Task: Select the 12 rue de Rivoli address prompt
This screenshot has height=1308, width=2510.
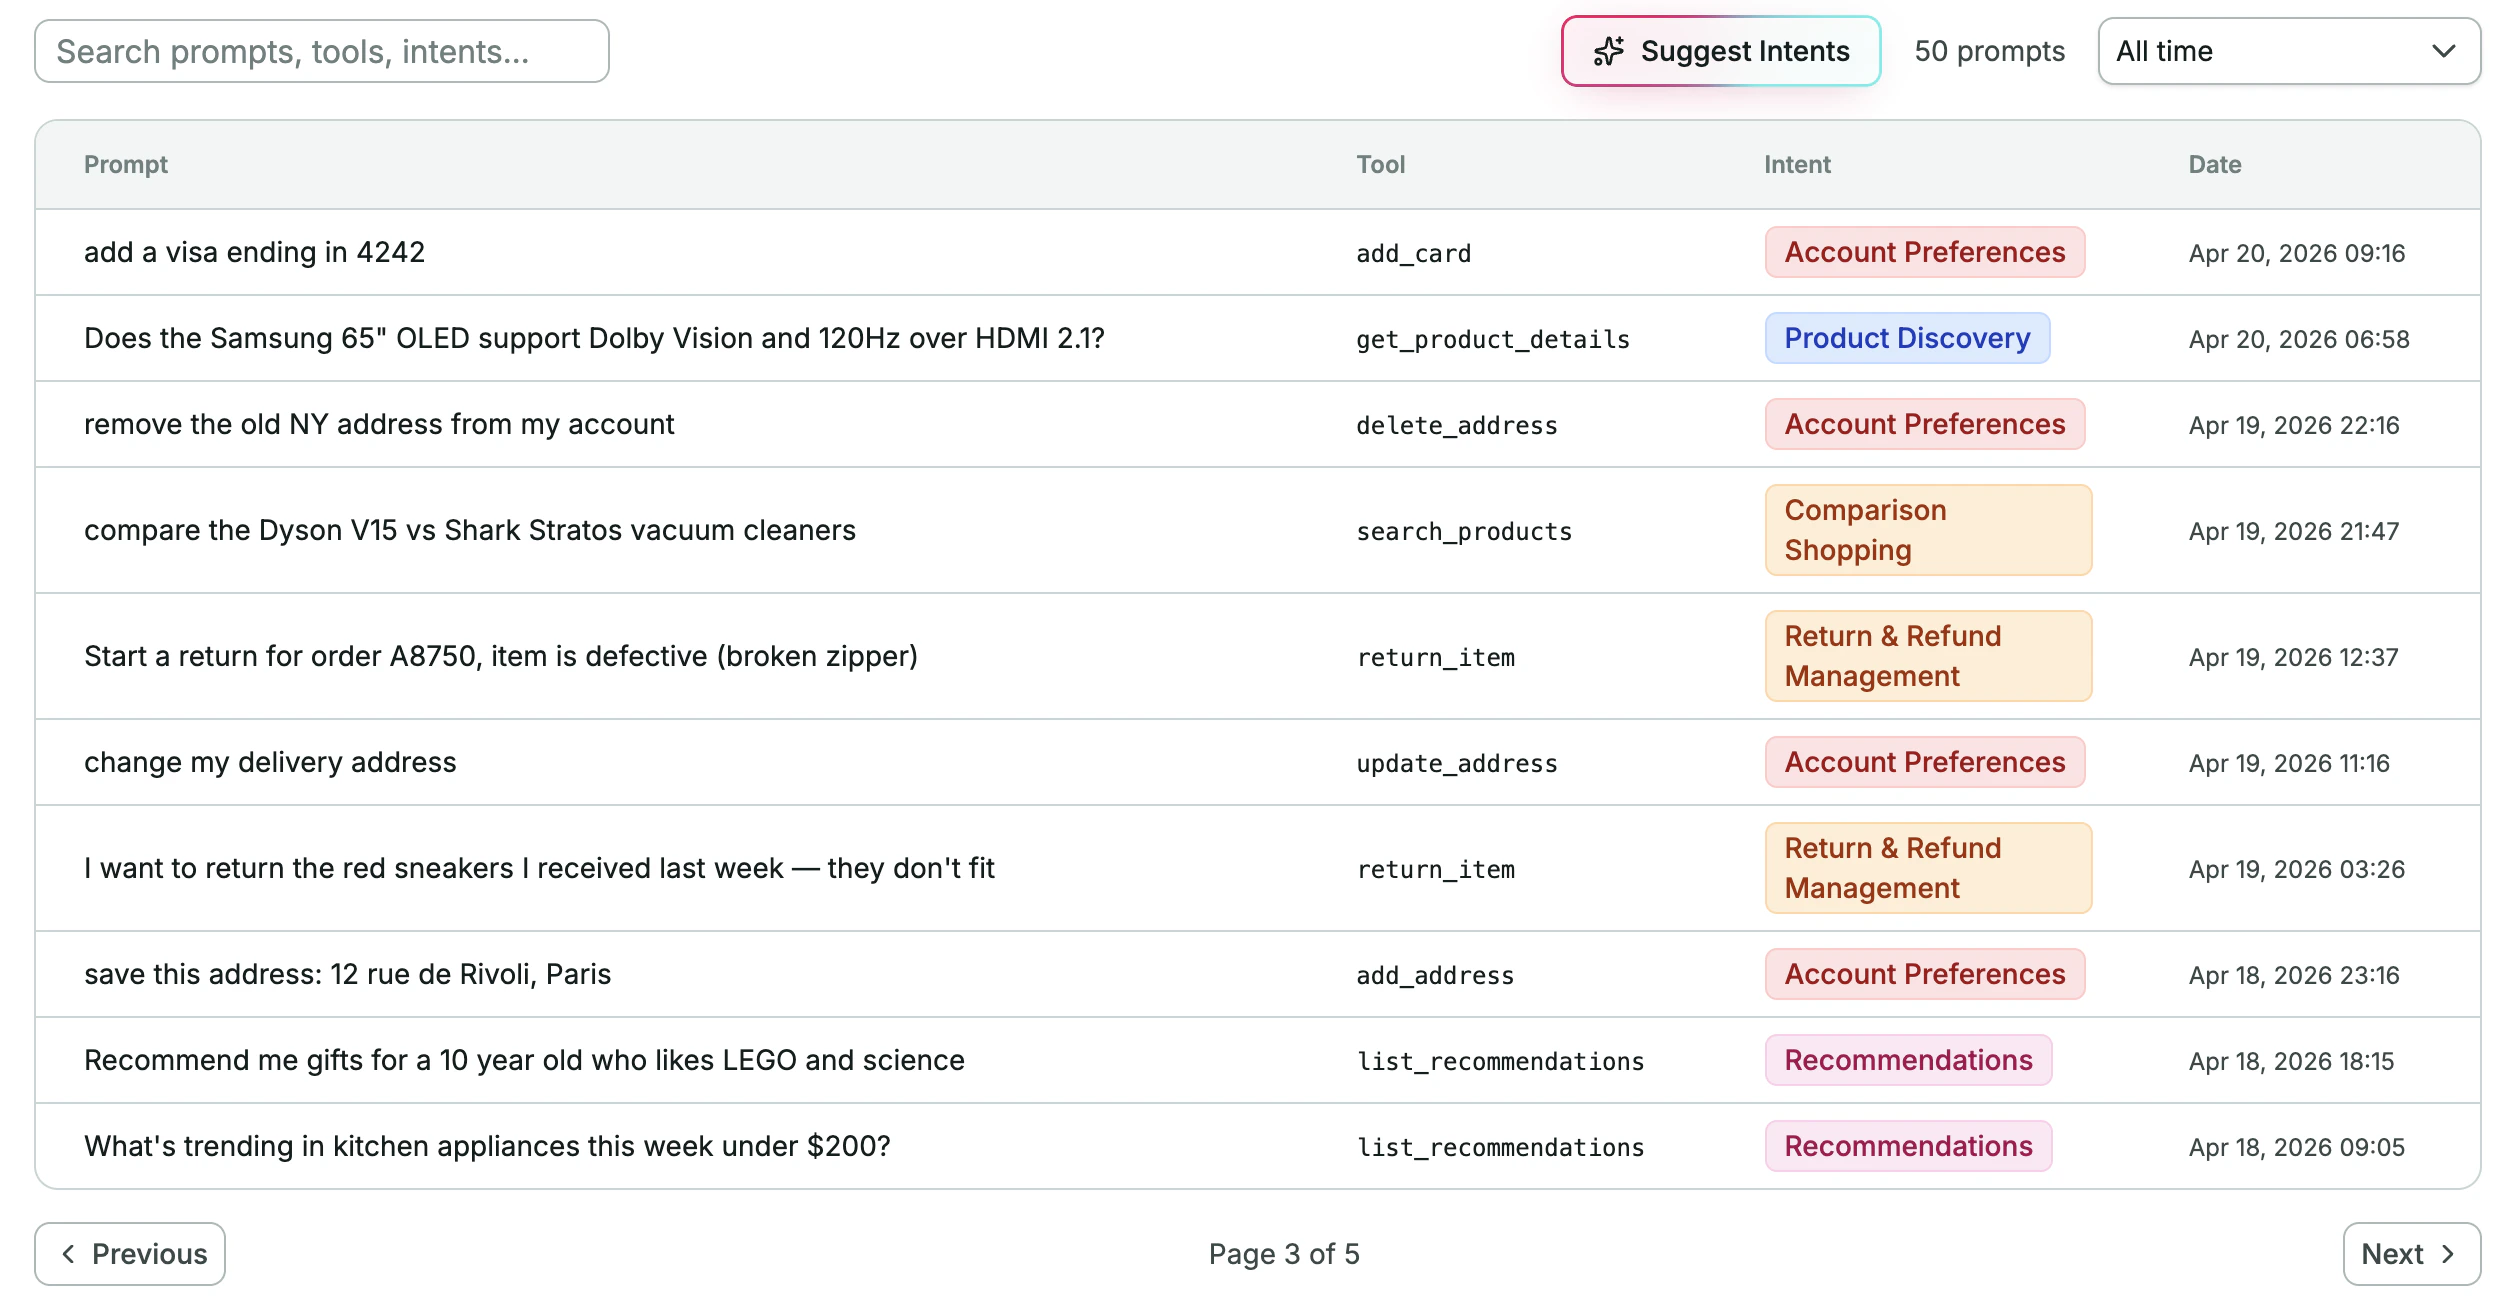Action: 348,974
